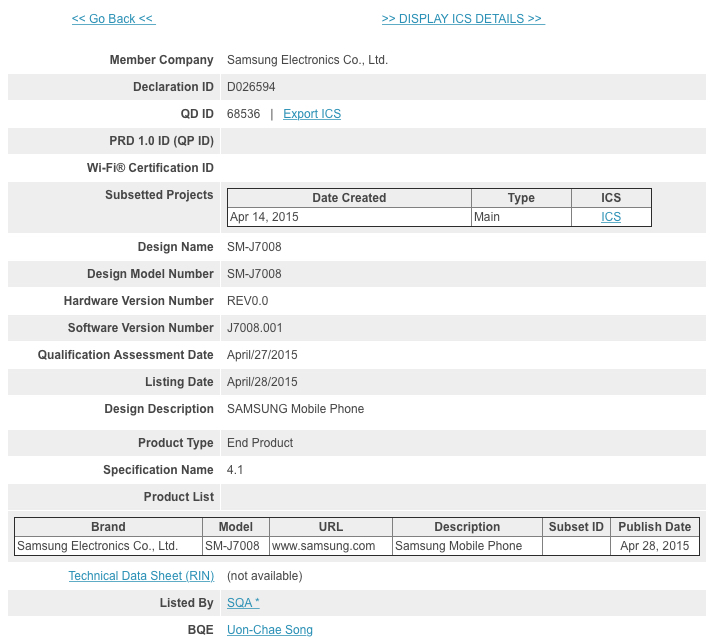Open the 'Uon-Chae Song' BQE link
Screen dimensions: 710x644
point(270,630)
